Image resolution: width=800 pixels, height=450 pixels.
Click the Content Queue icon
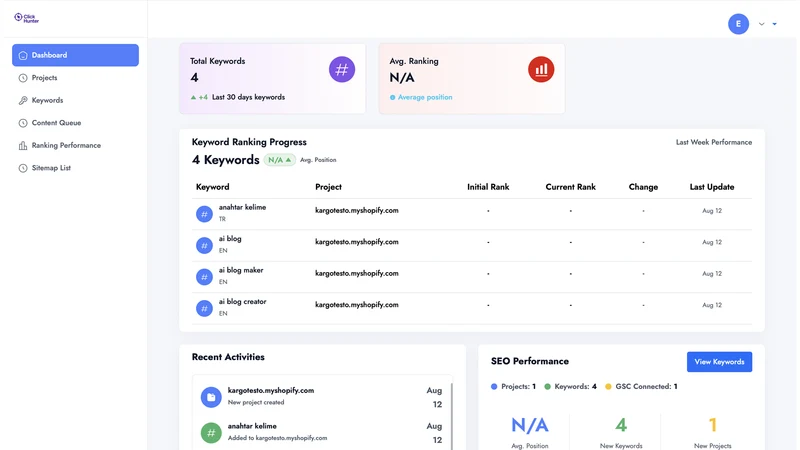pyautogui.click(x=23, y=123)
